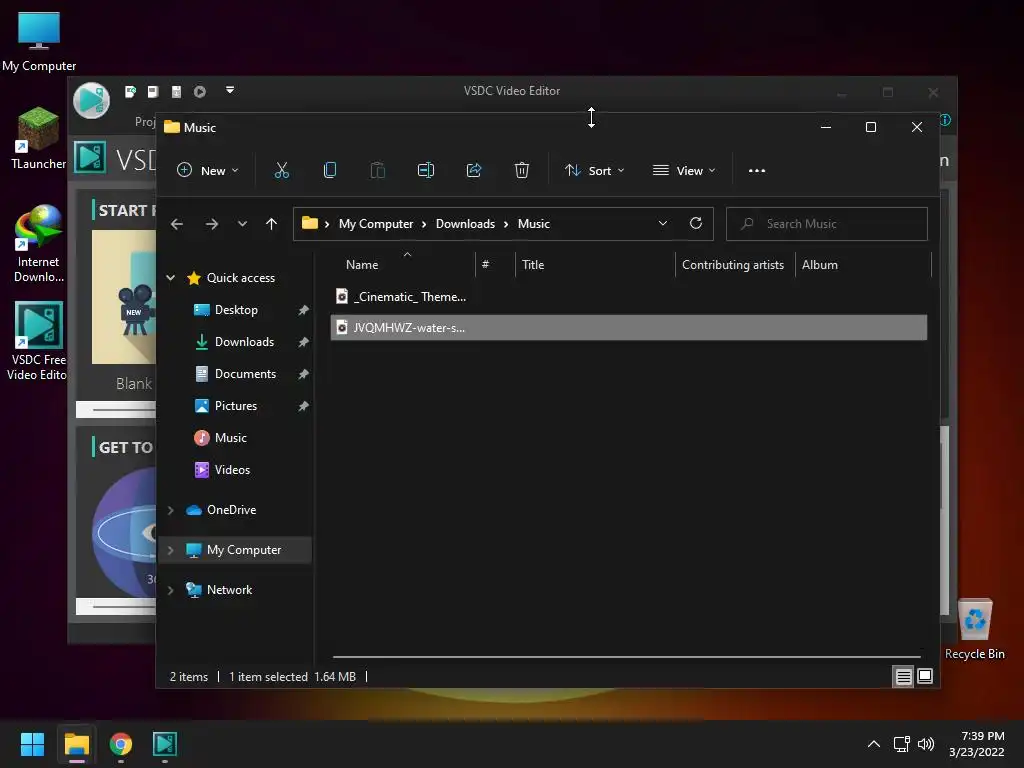Launch Google Chrome from taskbar

pos(121,744)
